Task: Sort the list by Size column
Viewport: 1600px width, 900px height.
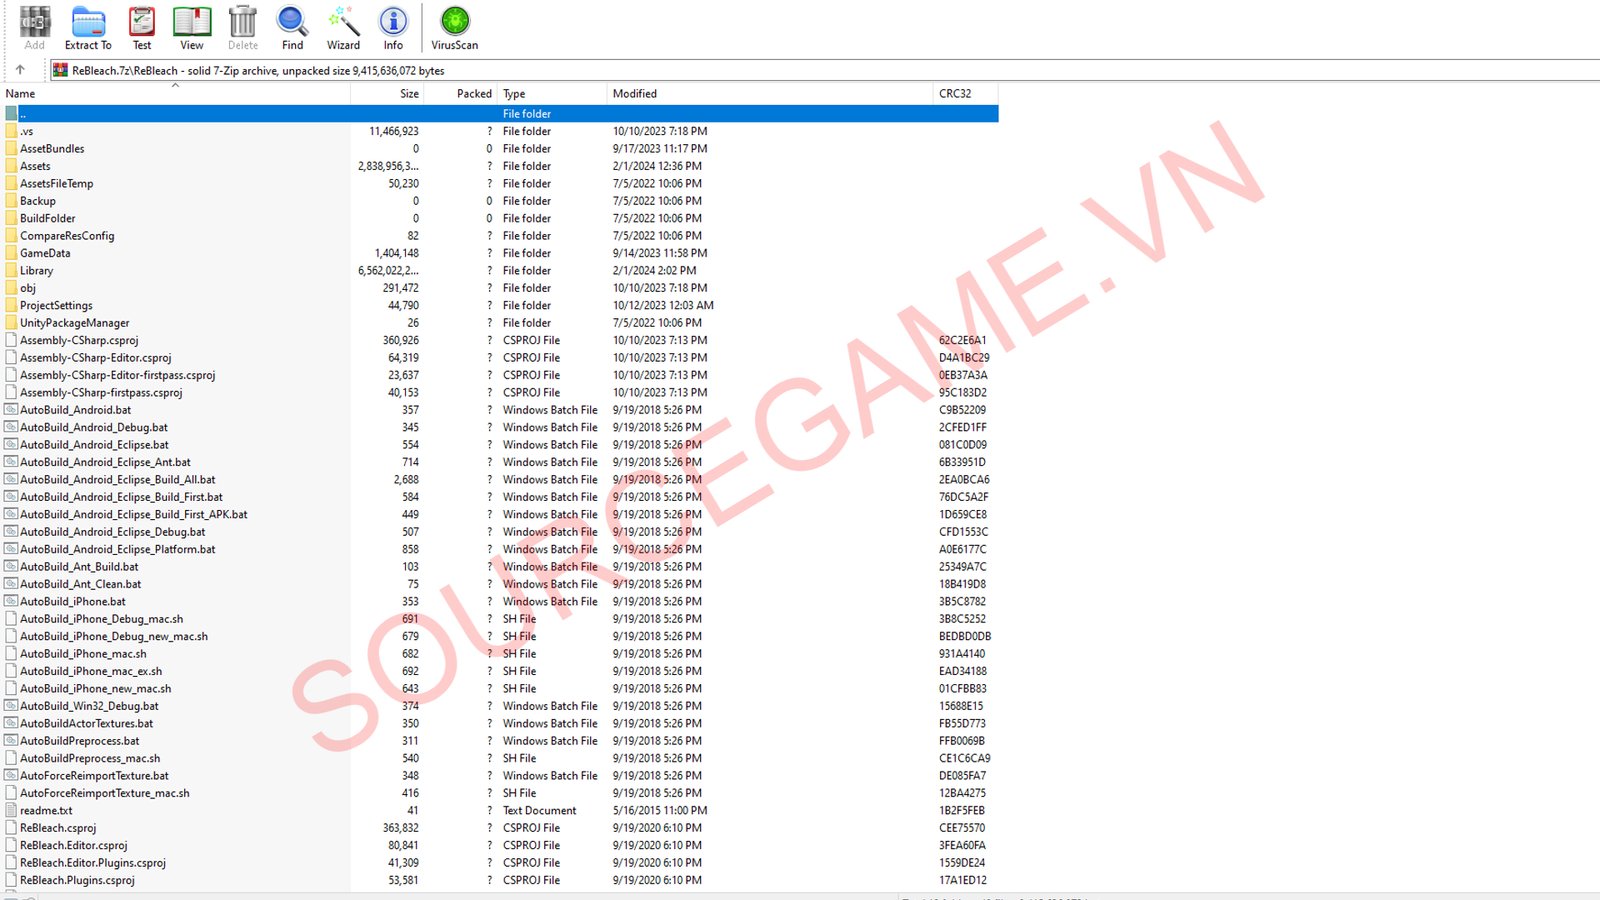Action: [409, 94]
